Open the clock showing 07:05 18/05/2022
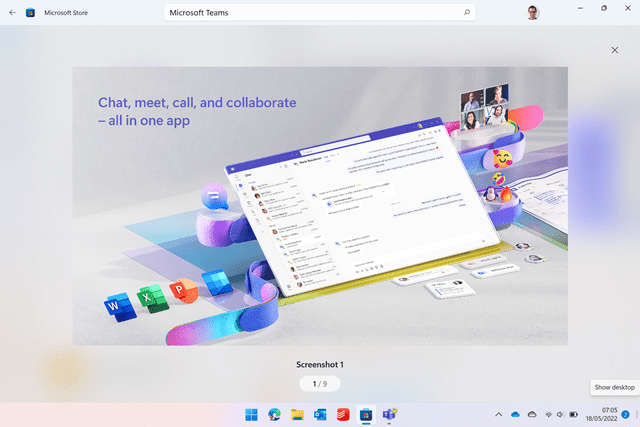Image resolution: width=640 pixels, height=427 pixels. click(601, 414)
